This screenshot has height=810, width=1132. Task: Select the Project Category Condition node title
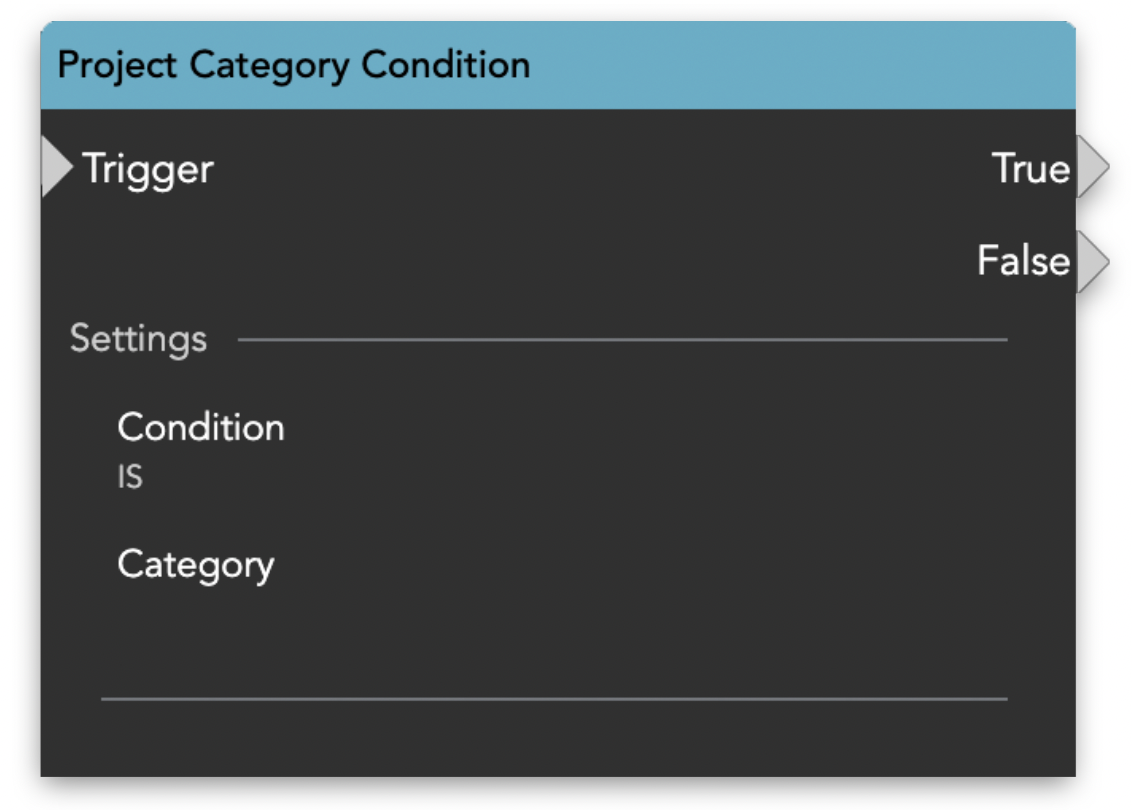point(293,66)
